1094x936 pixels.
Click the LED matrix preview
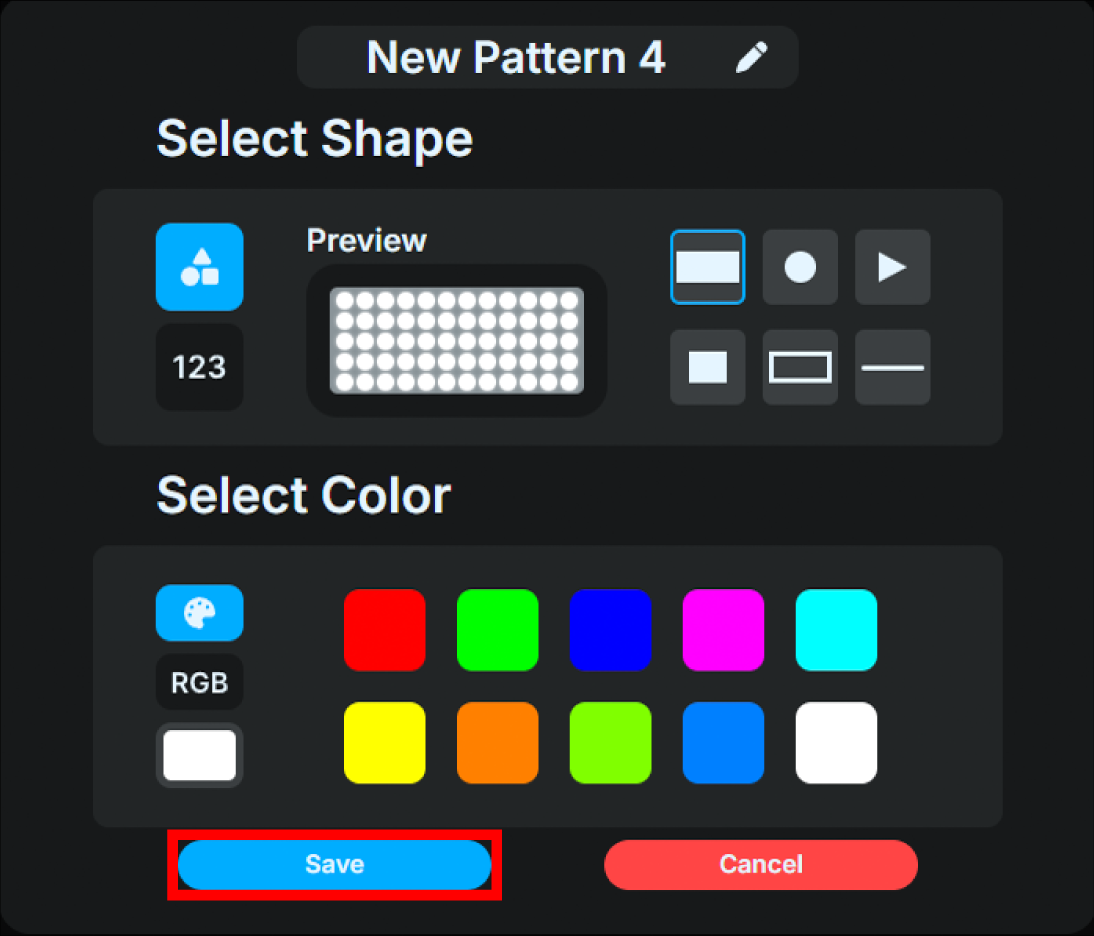click(x=457, y=343)
